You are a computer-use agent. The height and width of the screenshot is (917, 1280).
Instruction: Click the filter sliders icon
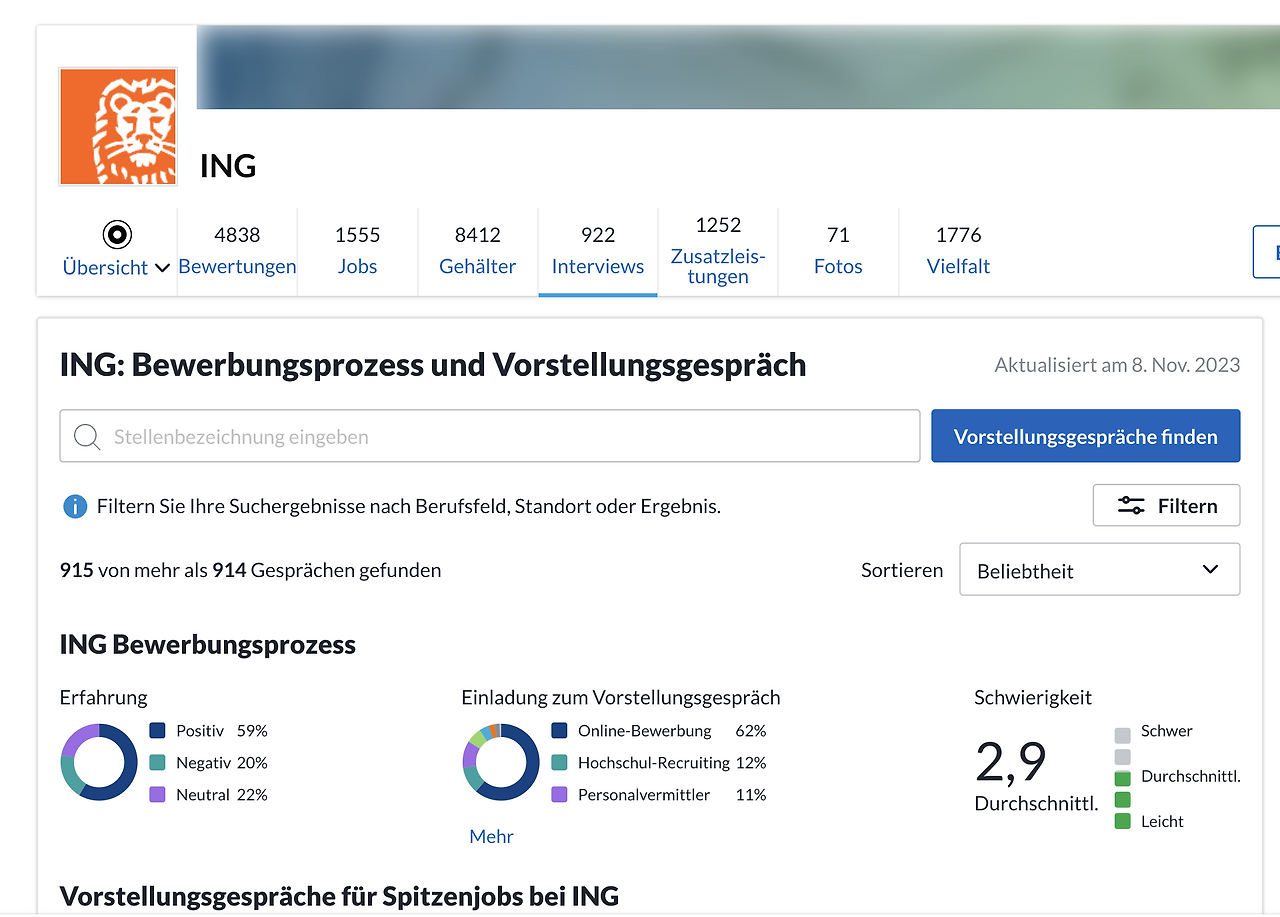1131,506
